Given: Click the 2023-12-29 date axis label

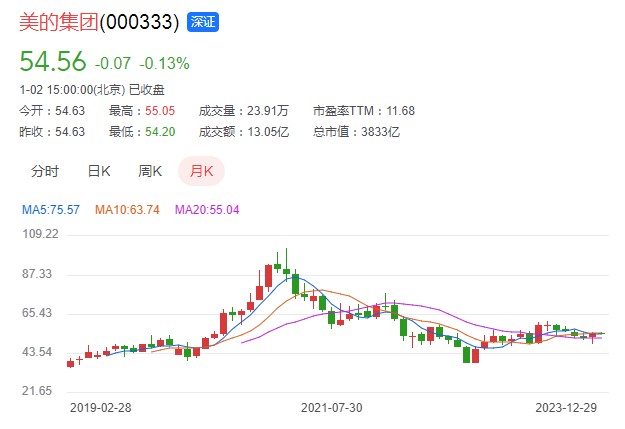Looking at the screenshot, I should click(566, 408).
